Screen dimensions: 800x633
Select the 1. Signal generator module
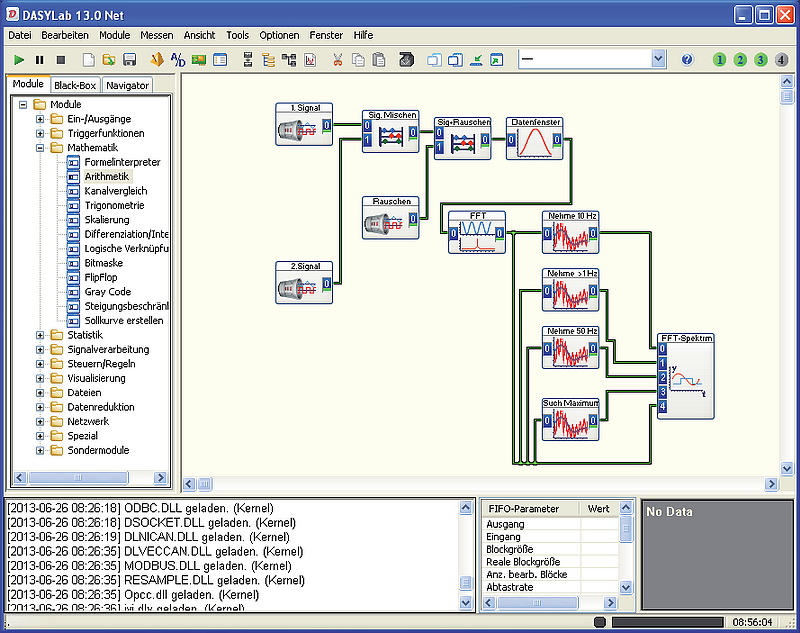[x=304, y=124]
